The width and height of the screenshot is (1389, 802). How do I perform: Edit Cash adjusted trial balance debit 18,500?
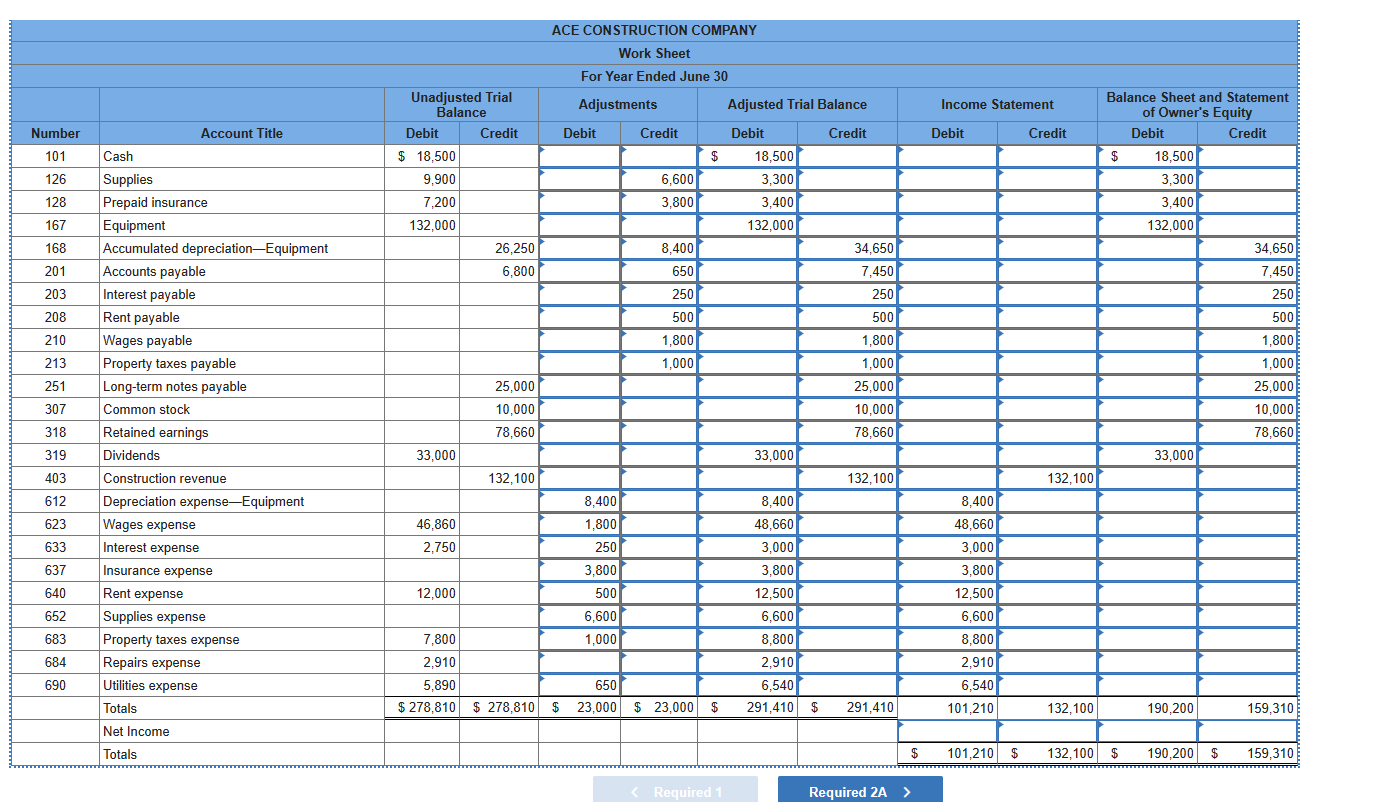(x=747, y=156)
